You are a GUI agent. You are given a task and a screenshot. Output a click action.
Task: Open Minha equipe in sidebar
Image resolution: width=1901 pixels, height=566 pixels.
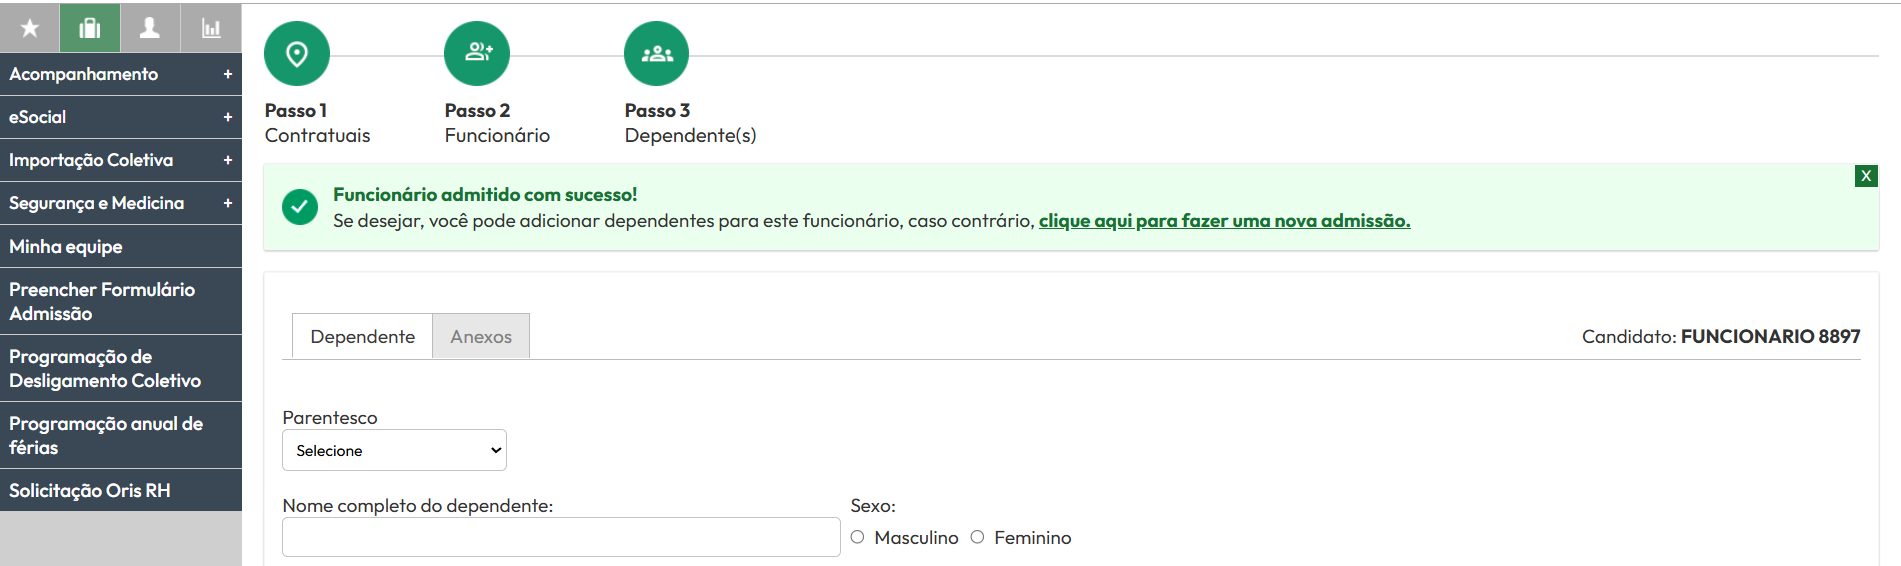pyautogui.click(x=121, y=246)
